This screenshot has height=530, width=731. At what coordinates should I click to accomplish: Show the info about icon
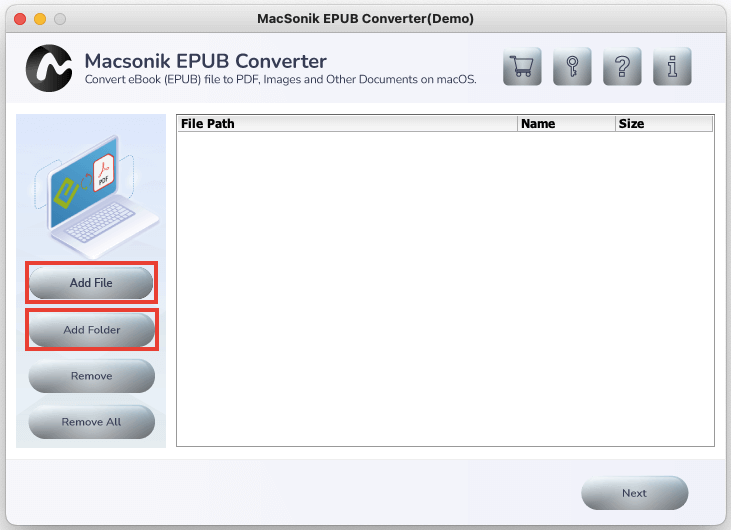coord(672,66)
